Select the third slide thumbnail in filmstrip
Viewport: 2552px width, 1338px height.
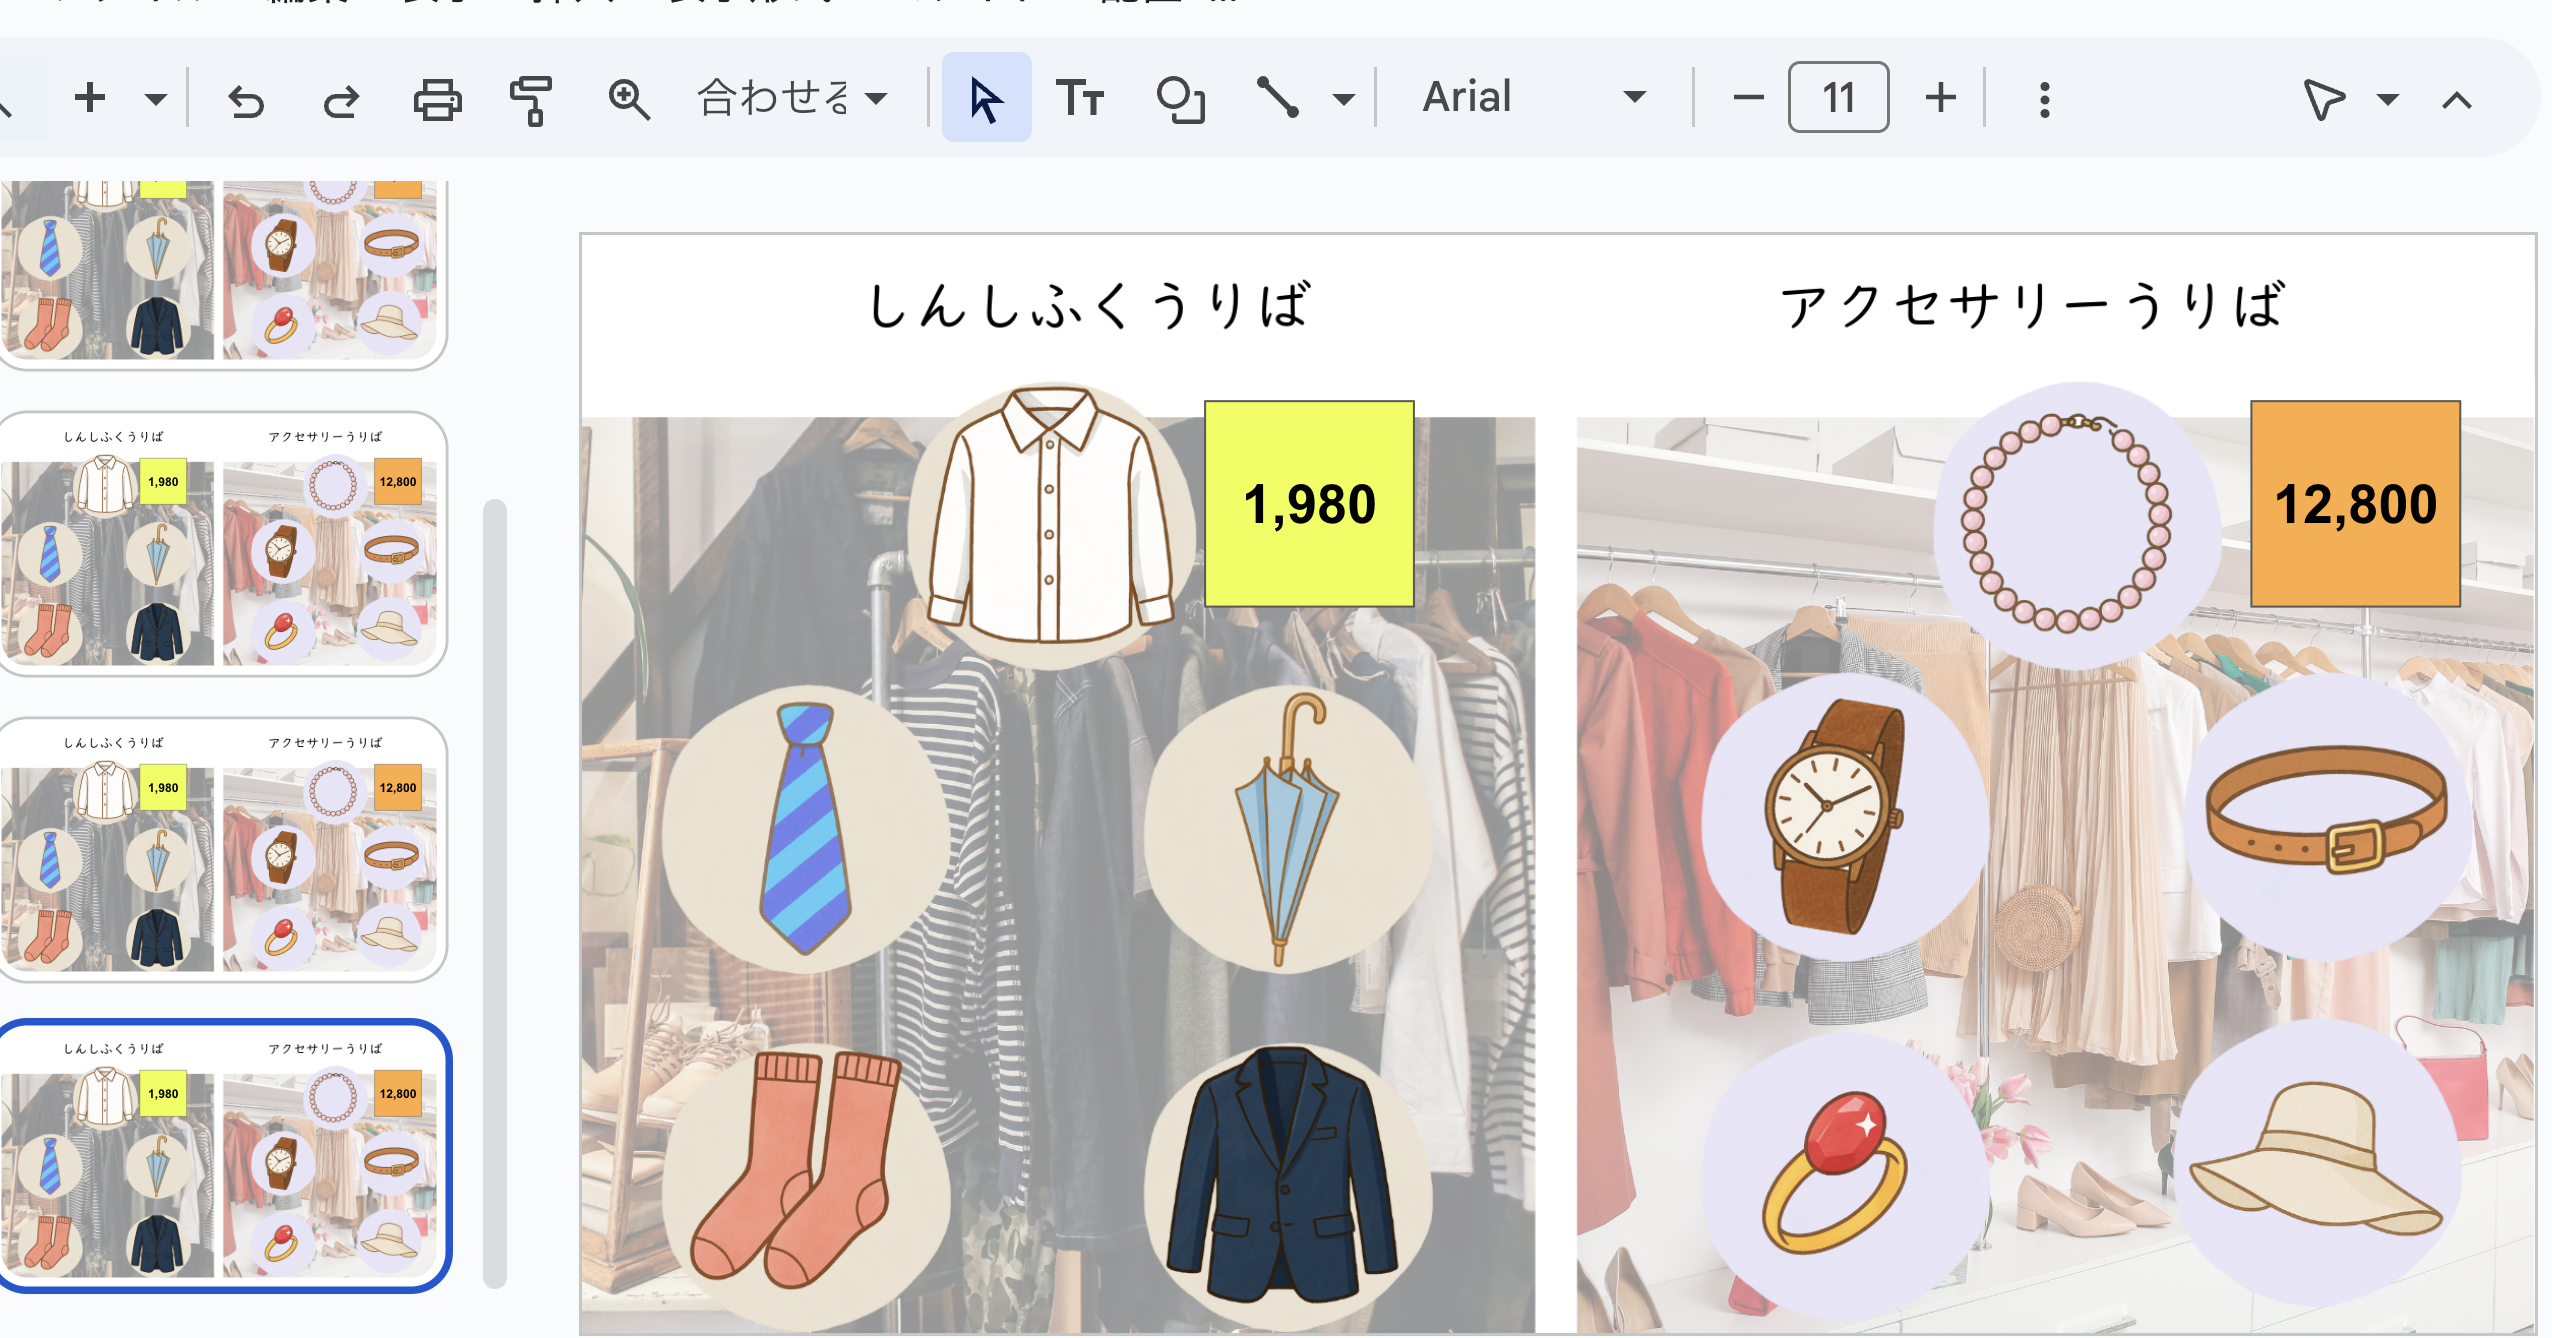[221, 850]
